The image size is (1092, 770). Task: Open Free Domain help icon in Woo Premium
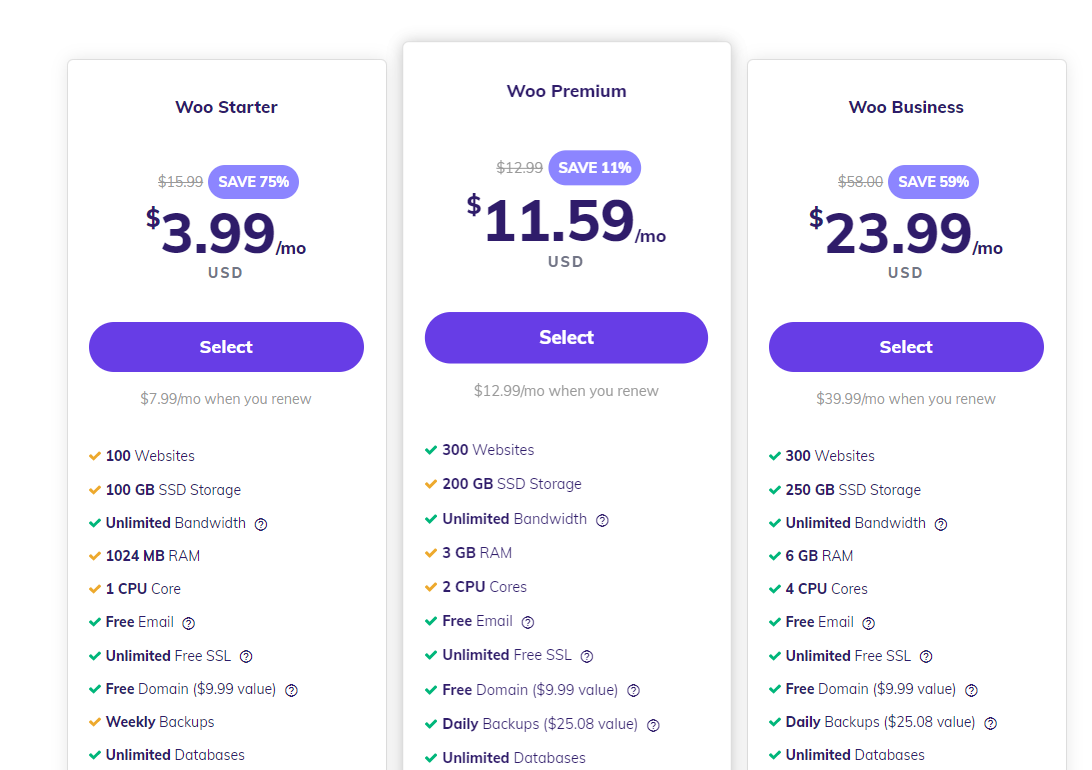tap(633, 691)
